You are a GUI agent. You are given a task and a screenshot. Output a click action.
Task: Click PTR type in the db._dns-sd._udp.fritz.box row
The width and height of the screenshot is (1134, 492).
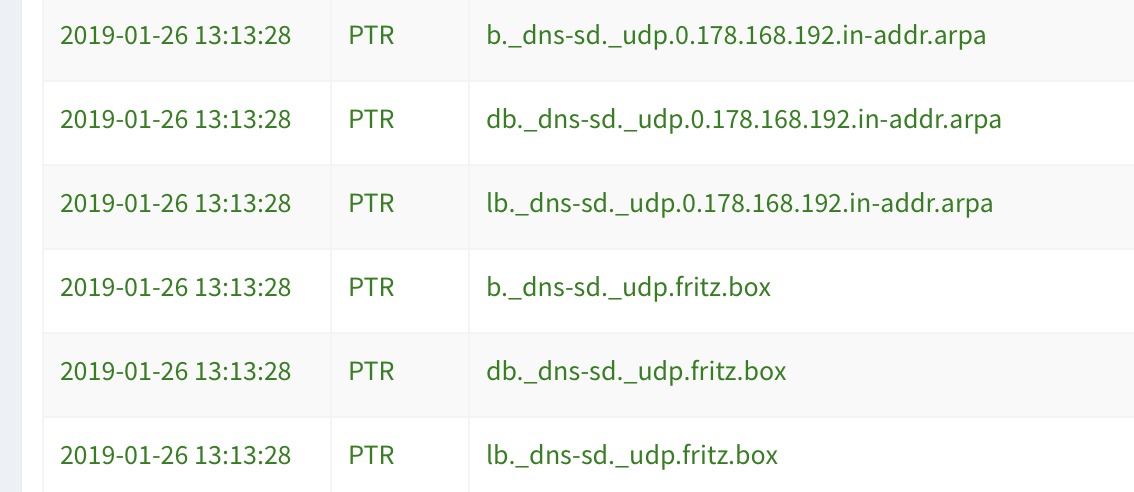pyautogui.click(x=372, y=372)
